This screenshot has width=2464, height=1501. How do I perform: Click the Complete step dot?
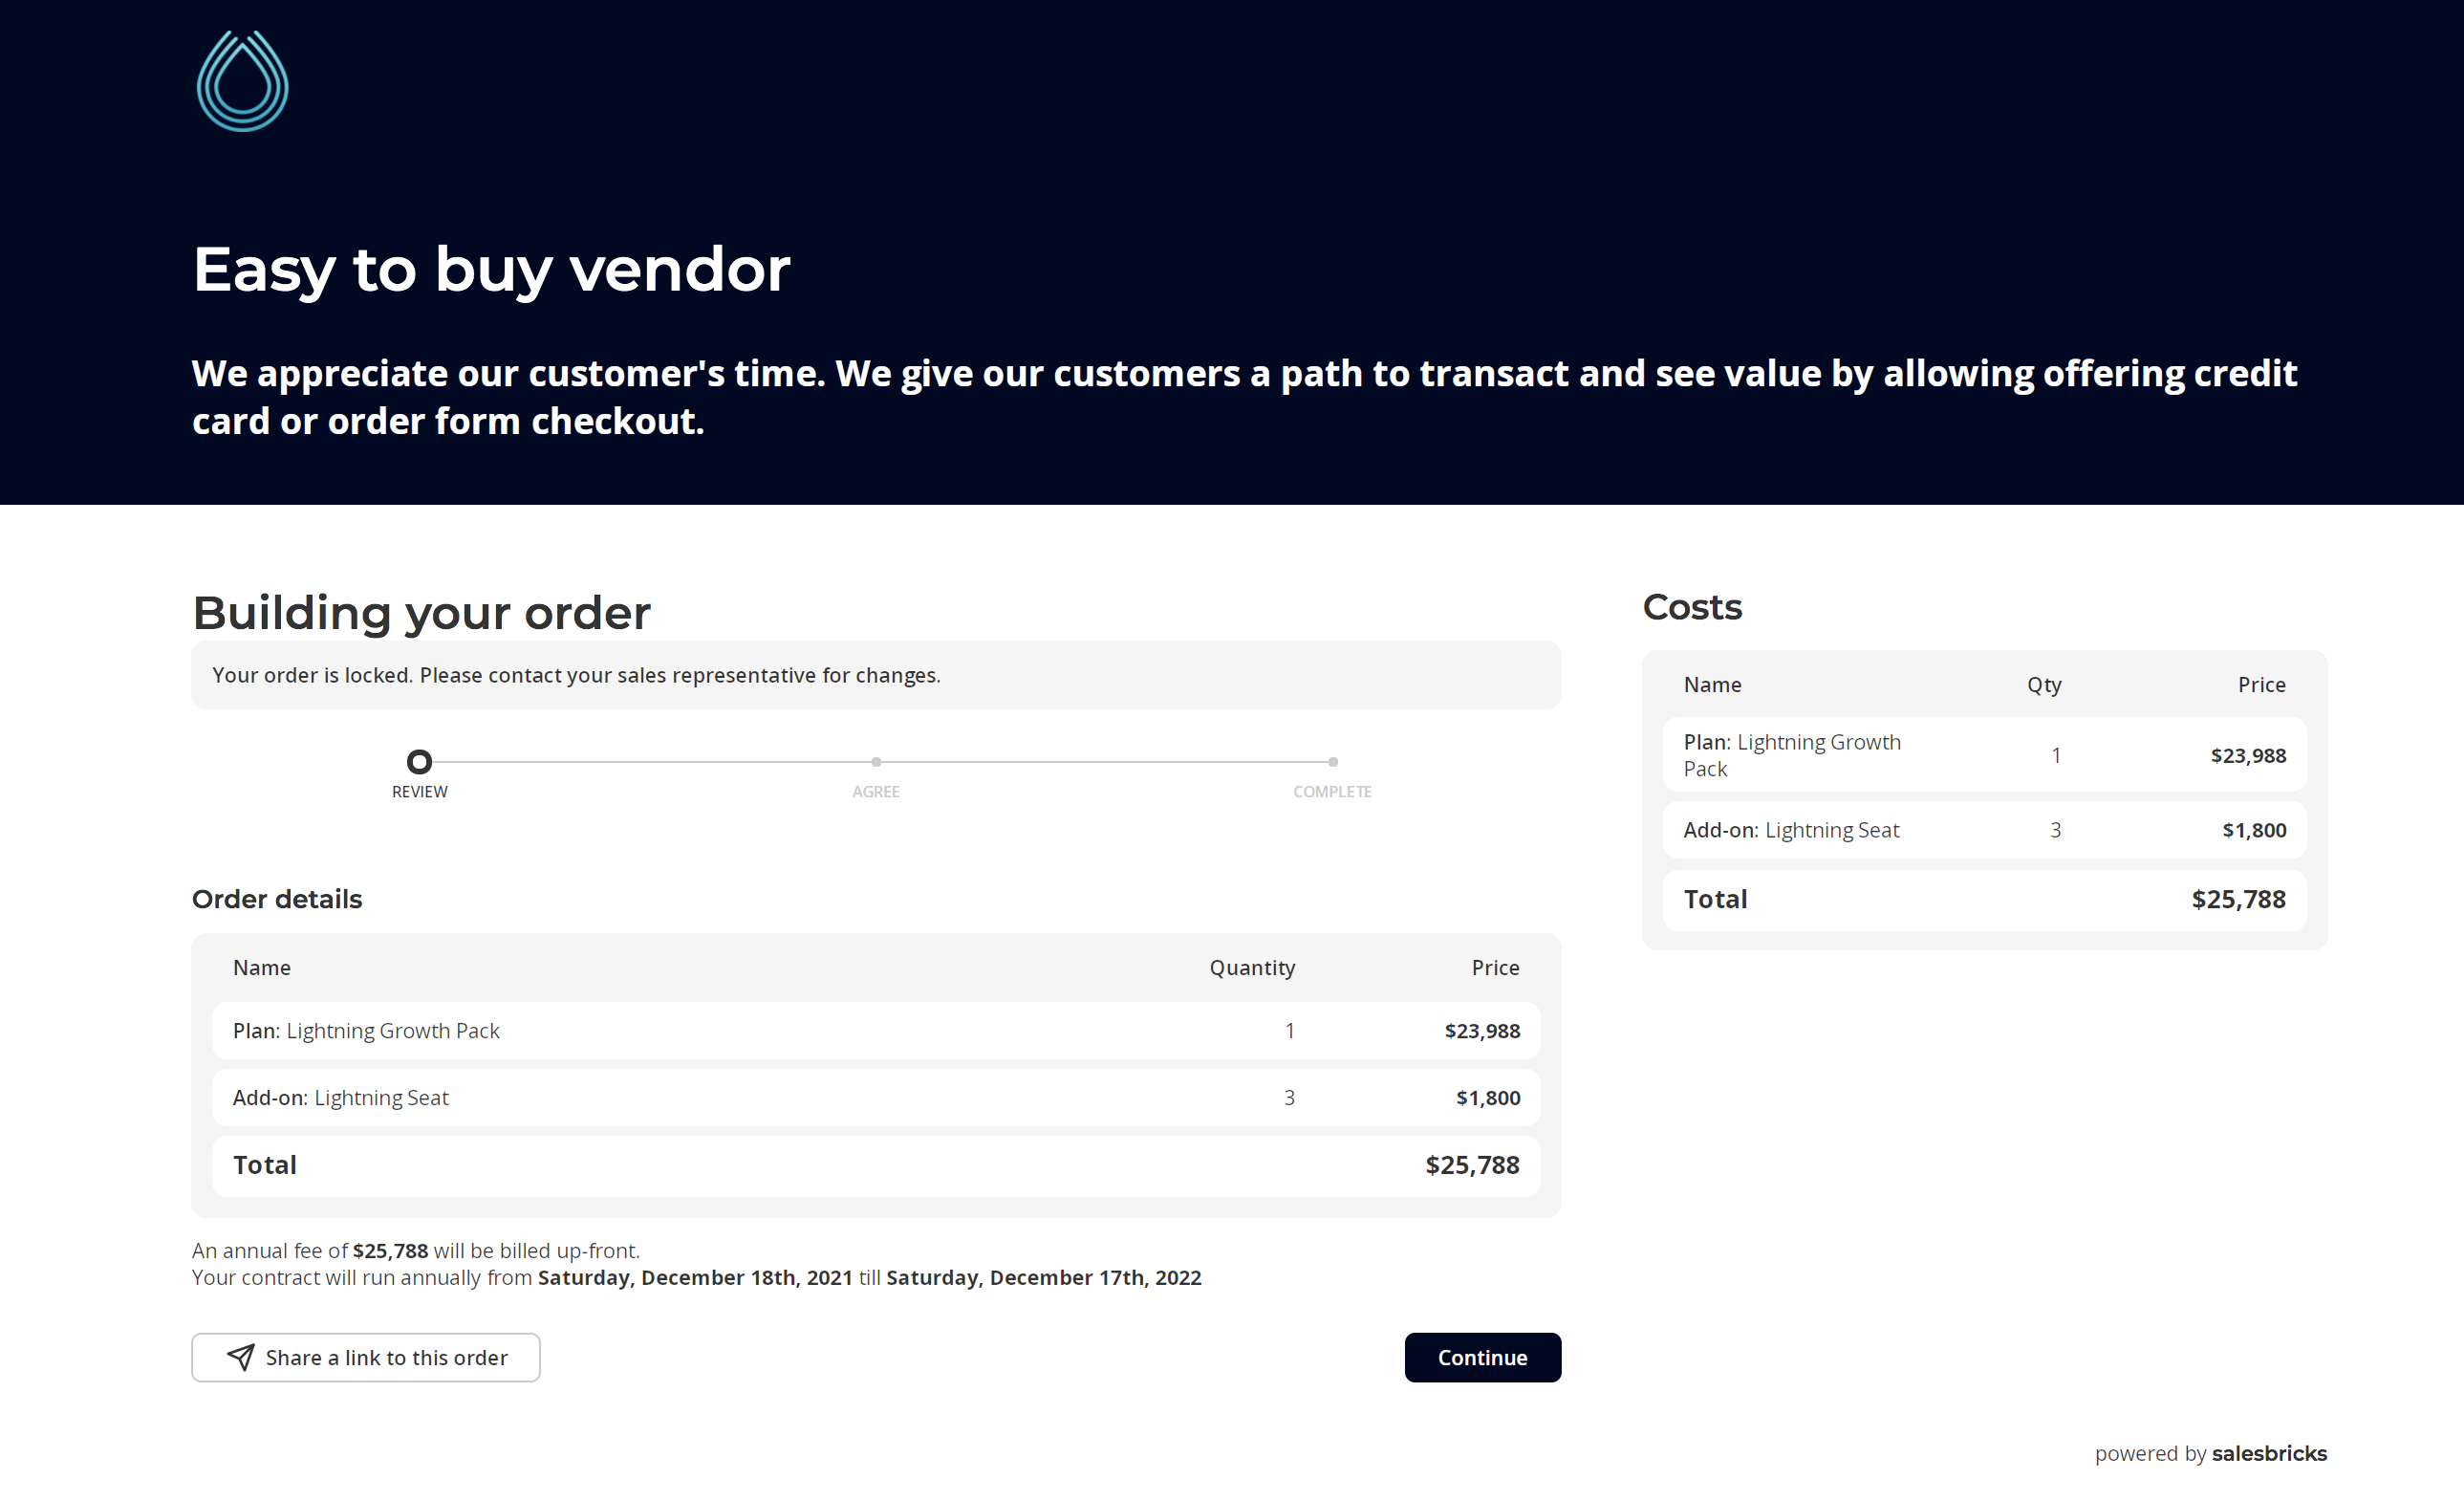tap(1332, 762)
